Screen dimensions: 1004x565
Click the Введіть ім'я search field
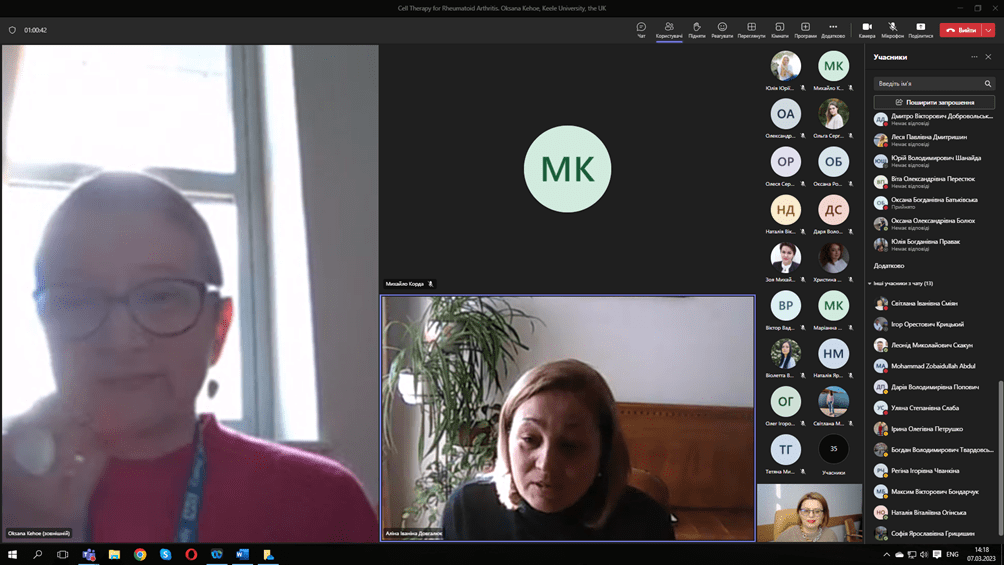pyautogui.click(x=926, y=84)
